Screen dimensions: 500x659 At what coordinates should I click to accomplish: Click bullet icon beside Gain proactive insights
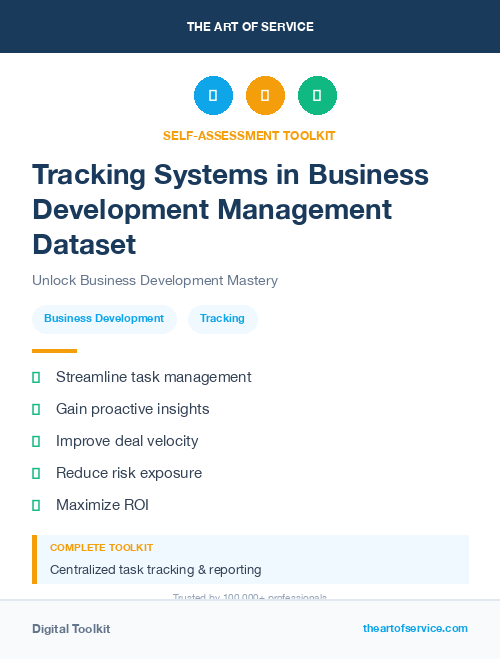coord(36,409)
